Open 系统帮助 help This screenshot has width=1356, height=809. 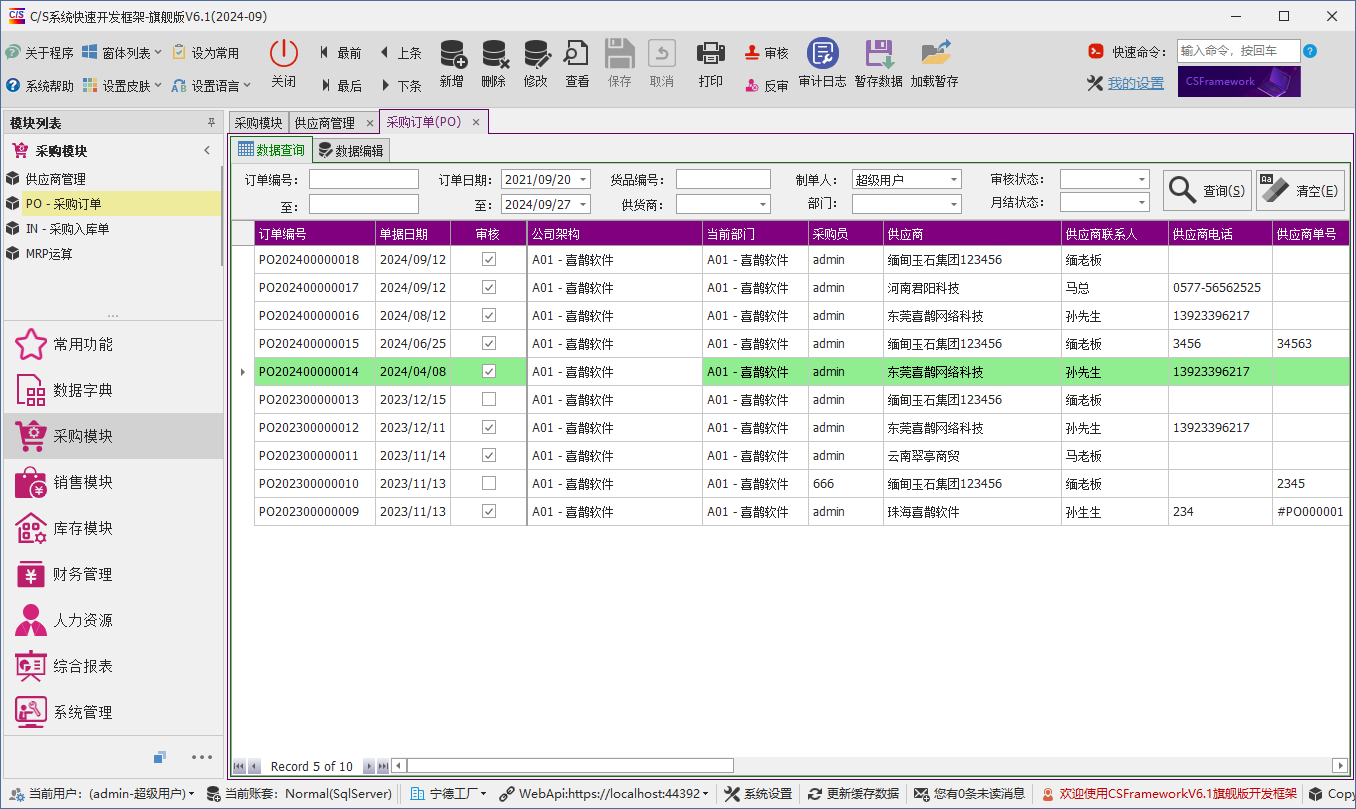[x=39, y=86]
